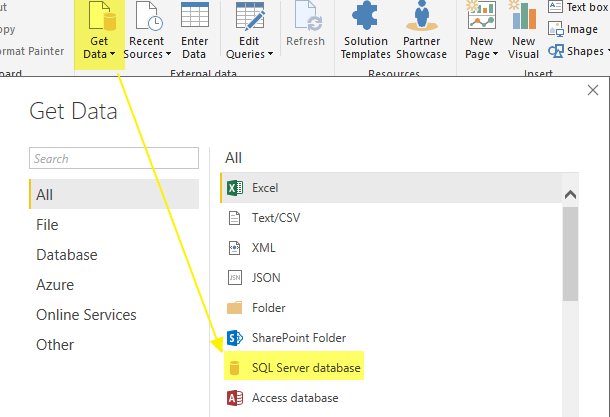Click the connector list scrollbar thumb
The image size is (610, 417).
point(570,254)
